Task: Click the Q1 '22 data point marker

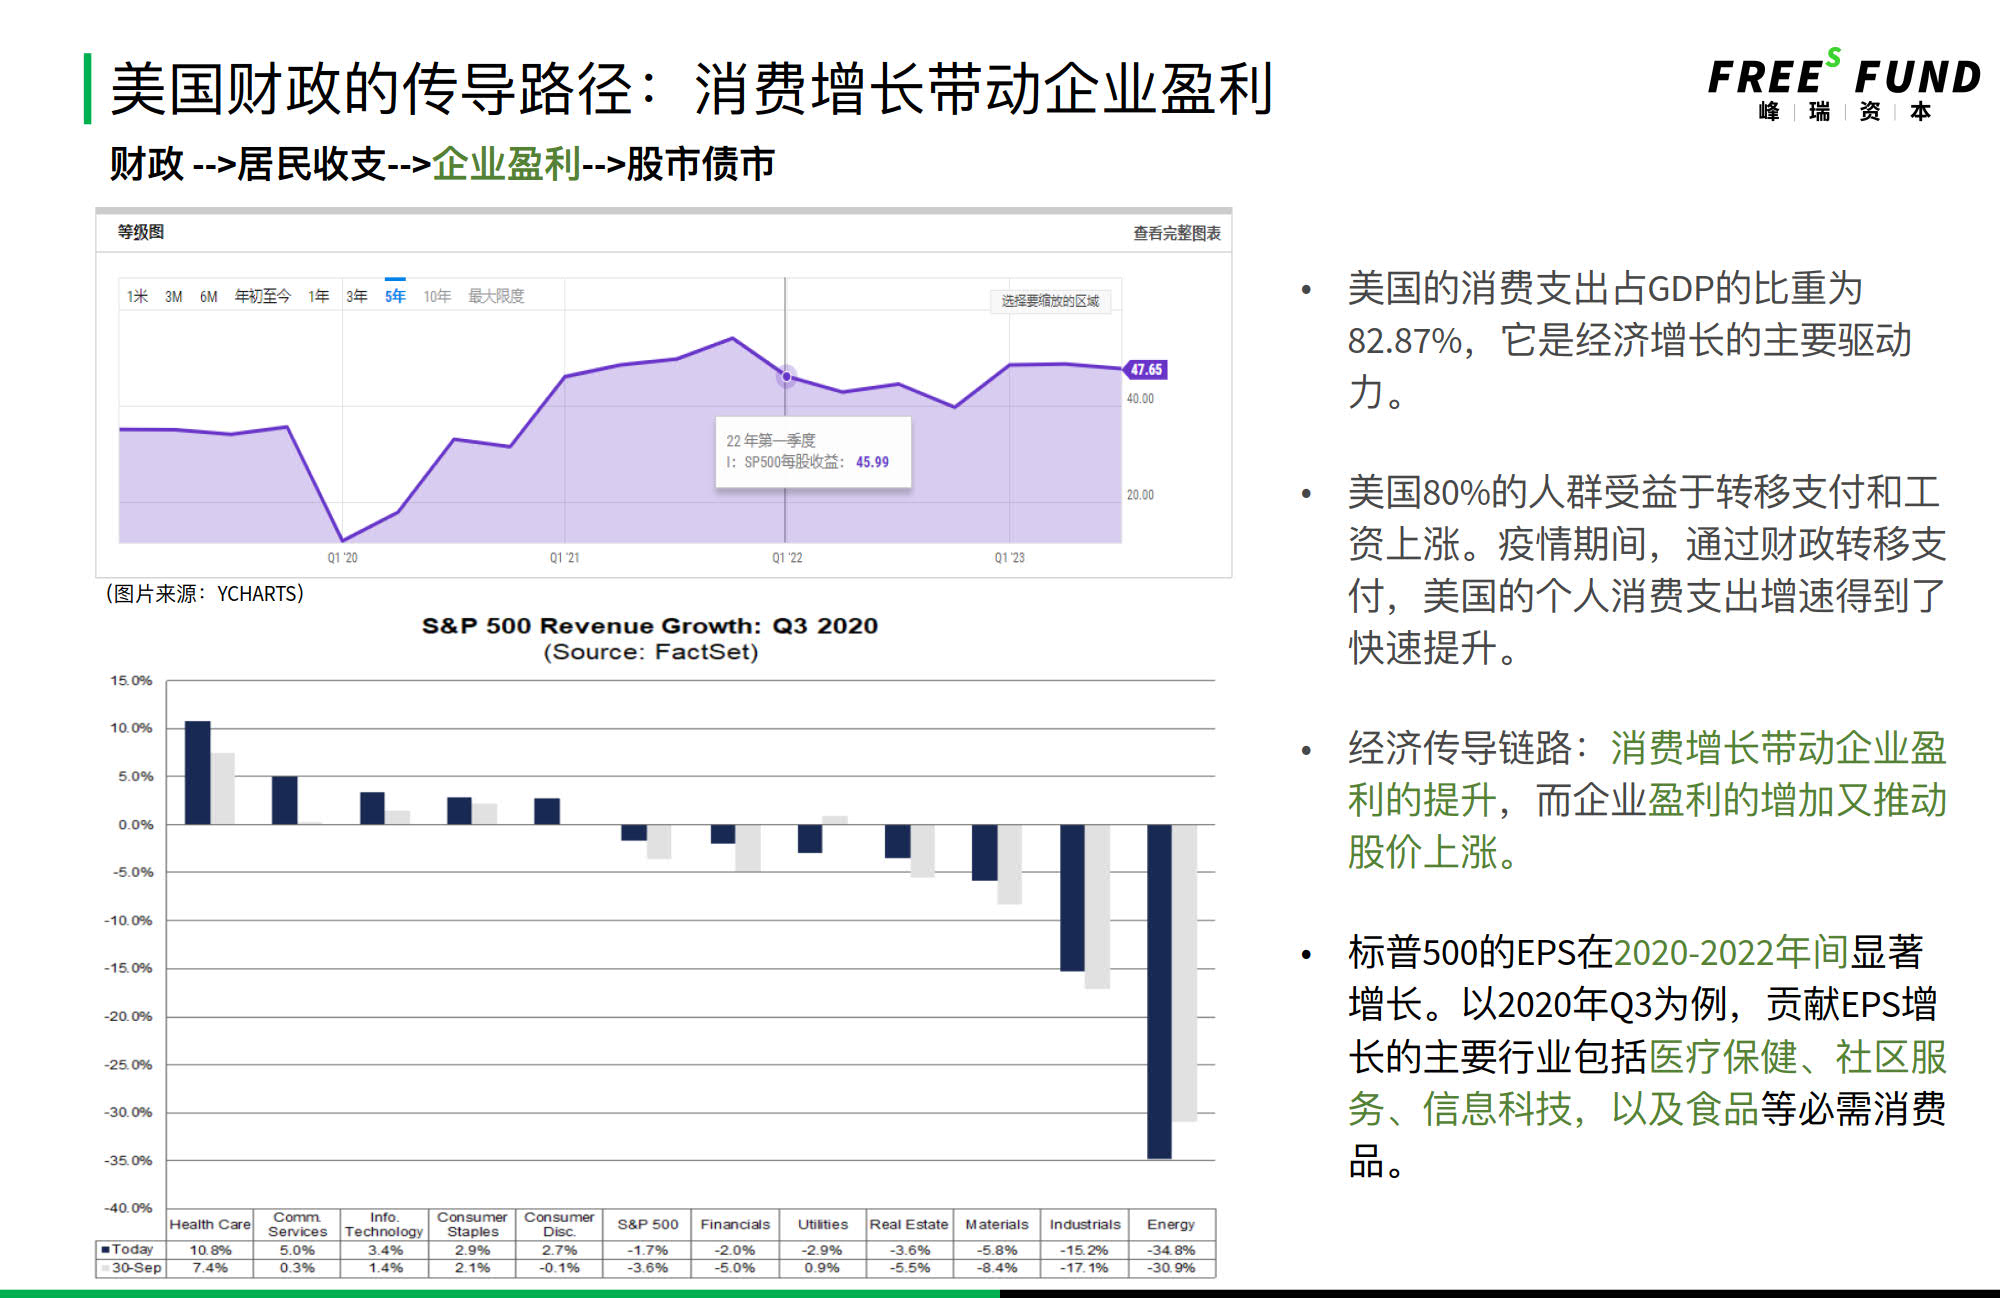Action: tap(787, 376)
